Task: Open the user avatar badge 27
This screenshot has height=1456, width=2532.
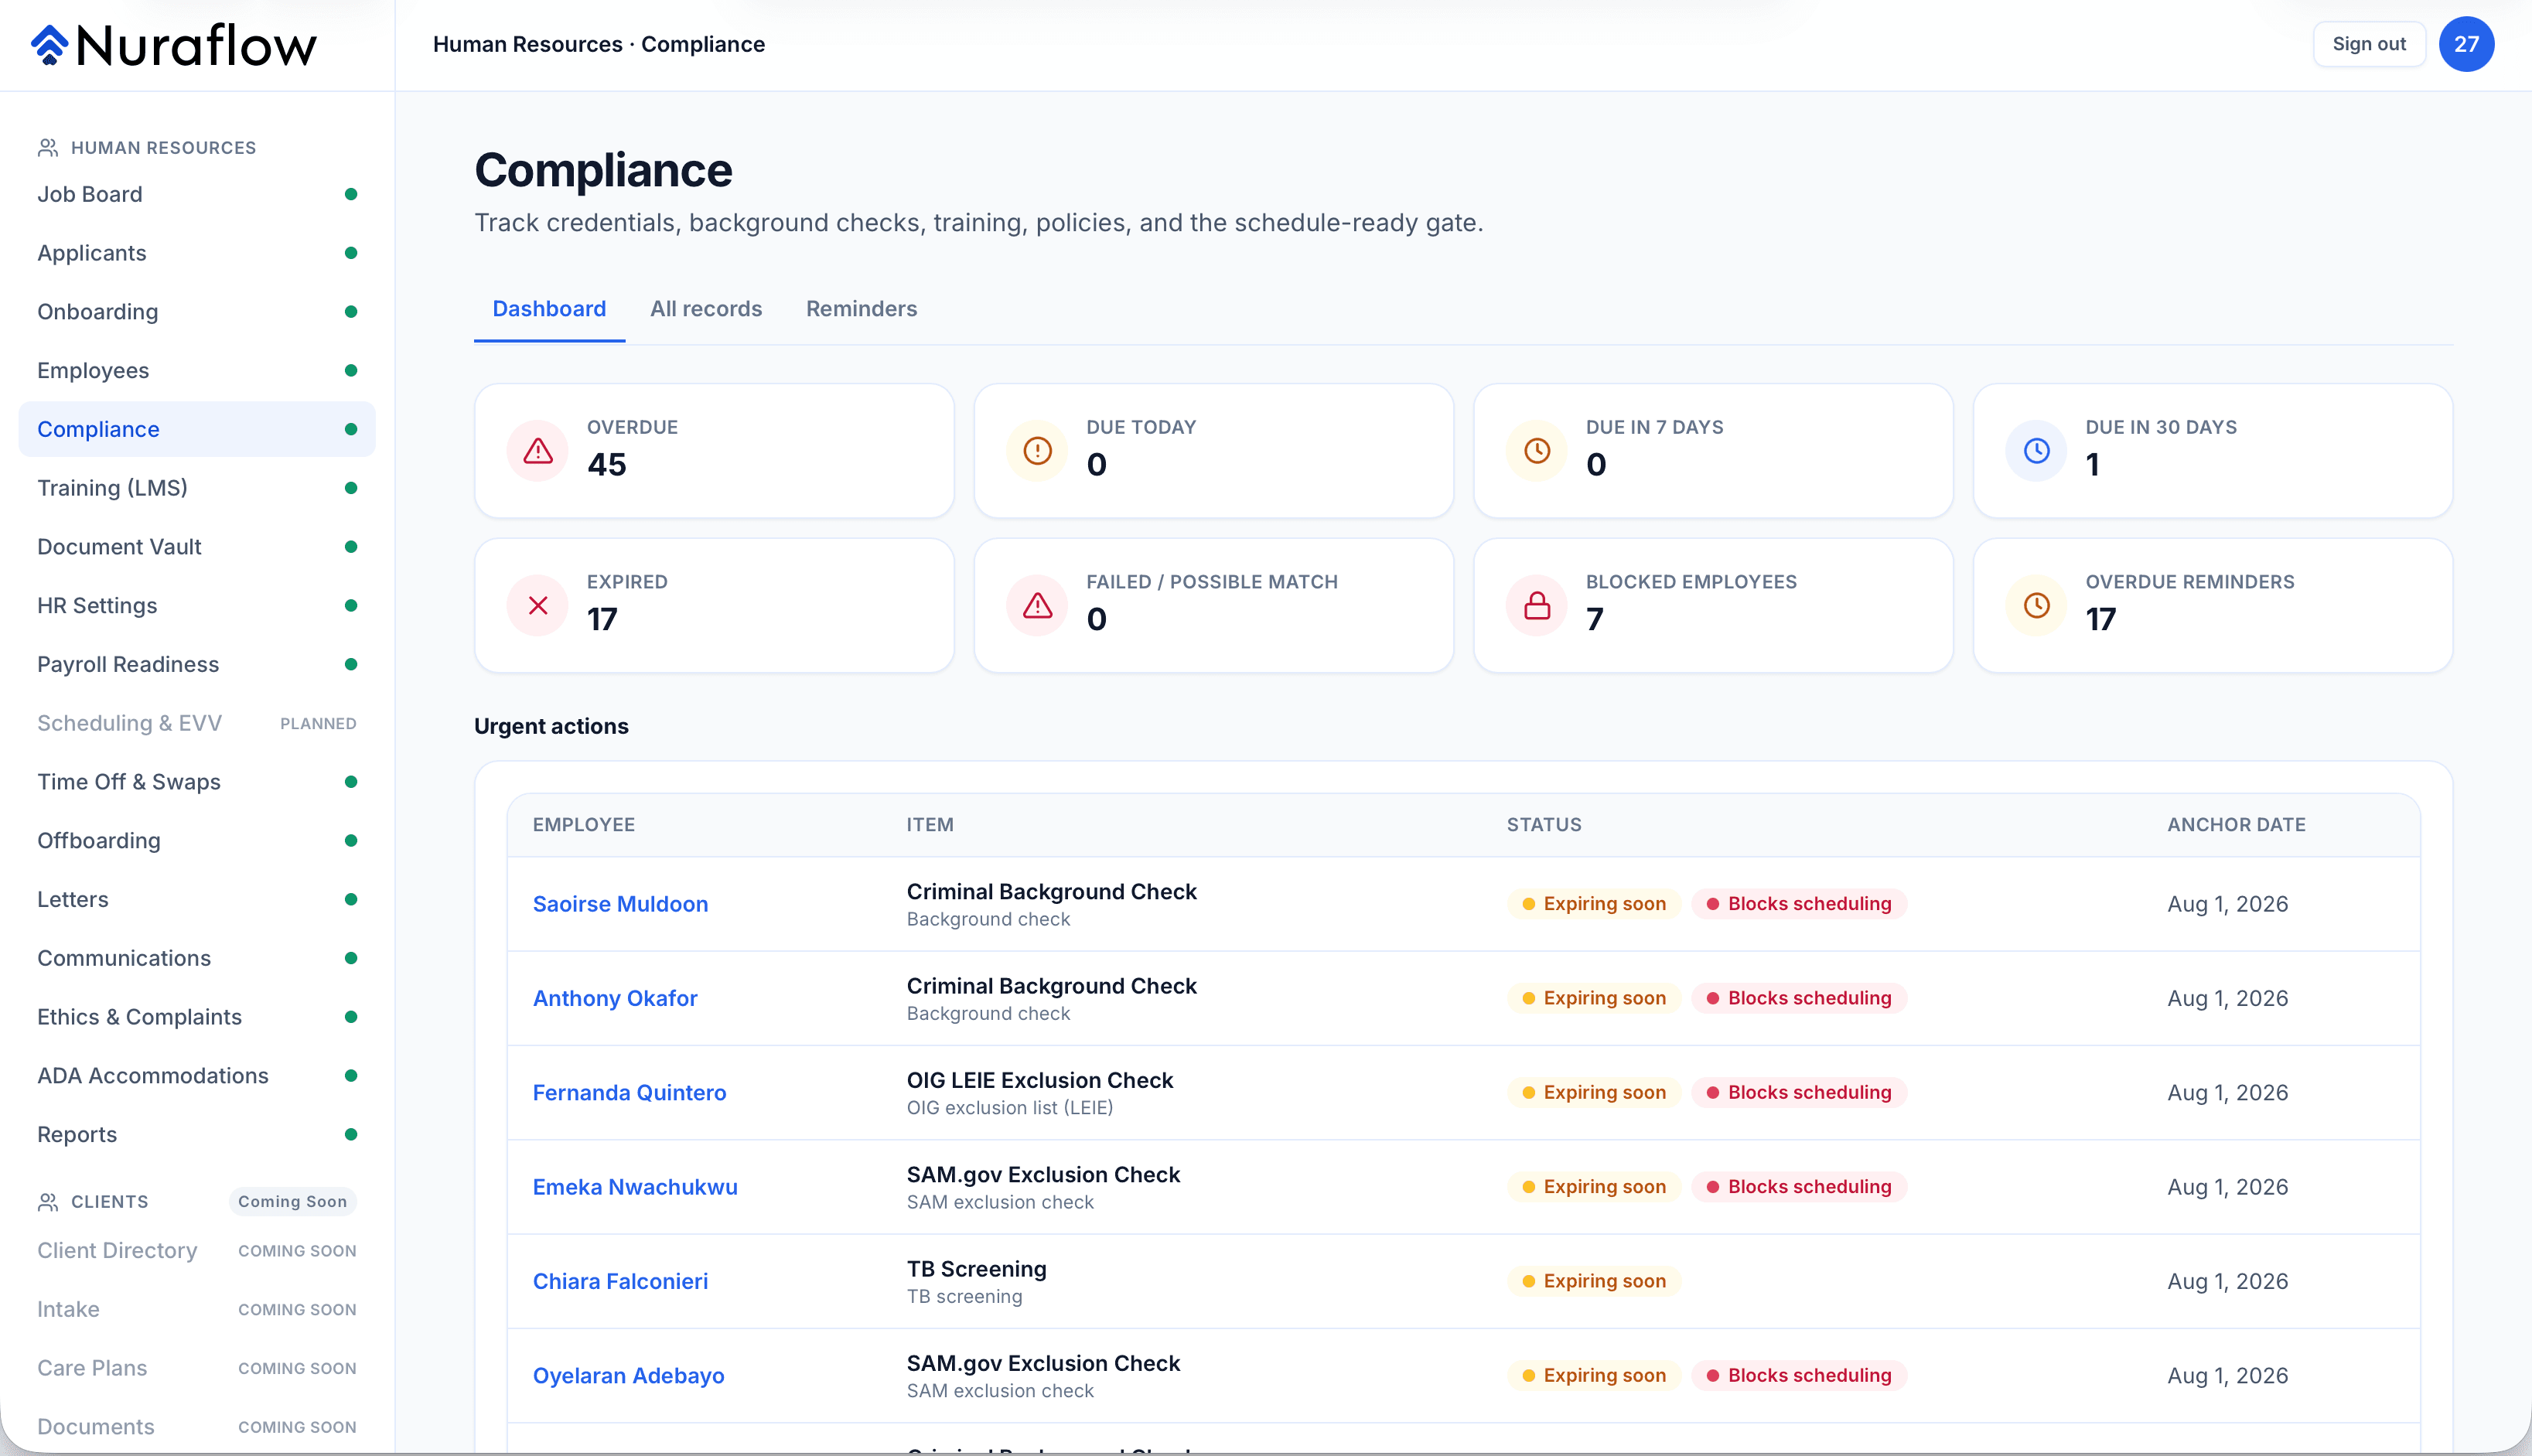Action: coord(2466,44)
